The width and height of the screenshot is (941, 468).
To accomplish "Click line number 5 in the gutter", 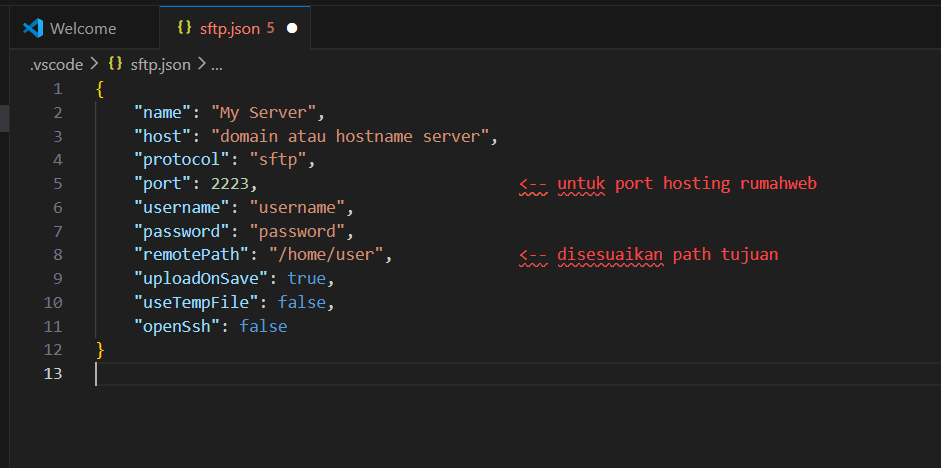I will pos(57,184).
